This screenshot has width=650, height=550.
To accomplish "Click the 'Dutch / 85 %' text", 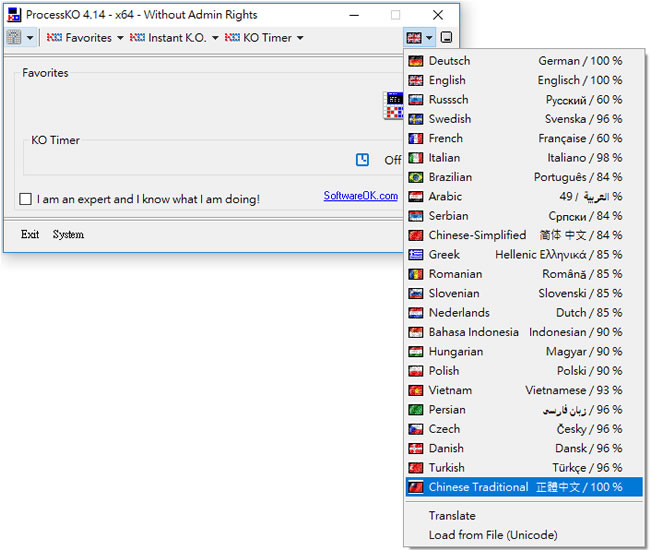I will coord(589,313).
